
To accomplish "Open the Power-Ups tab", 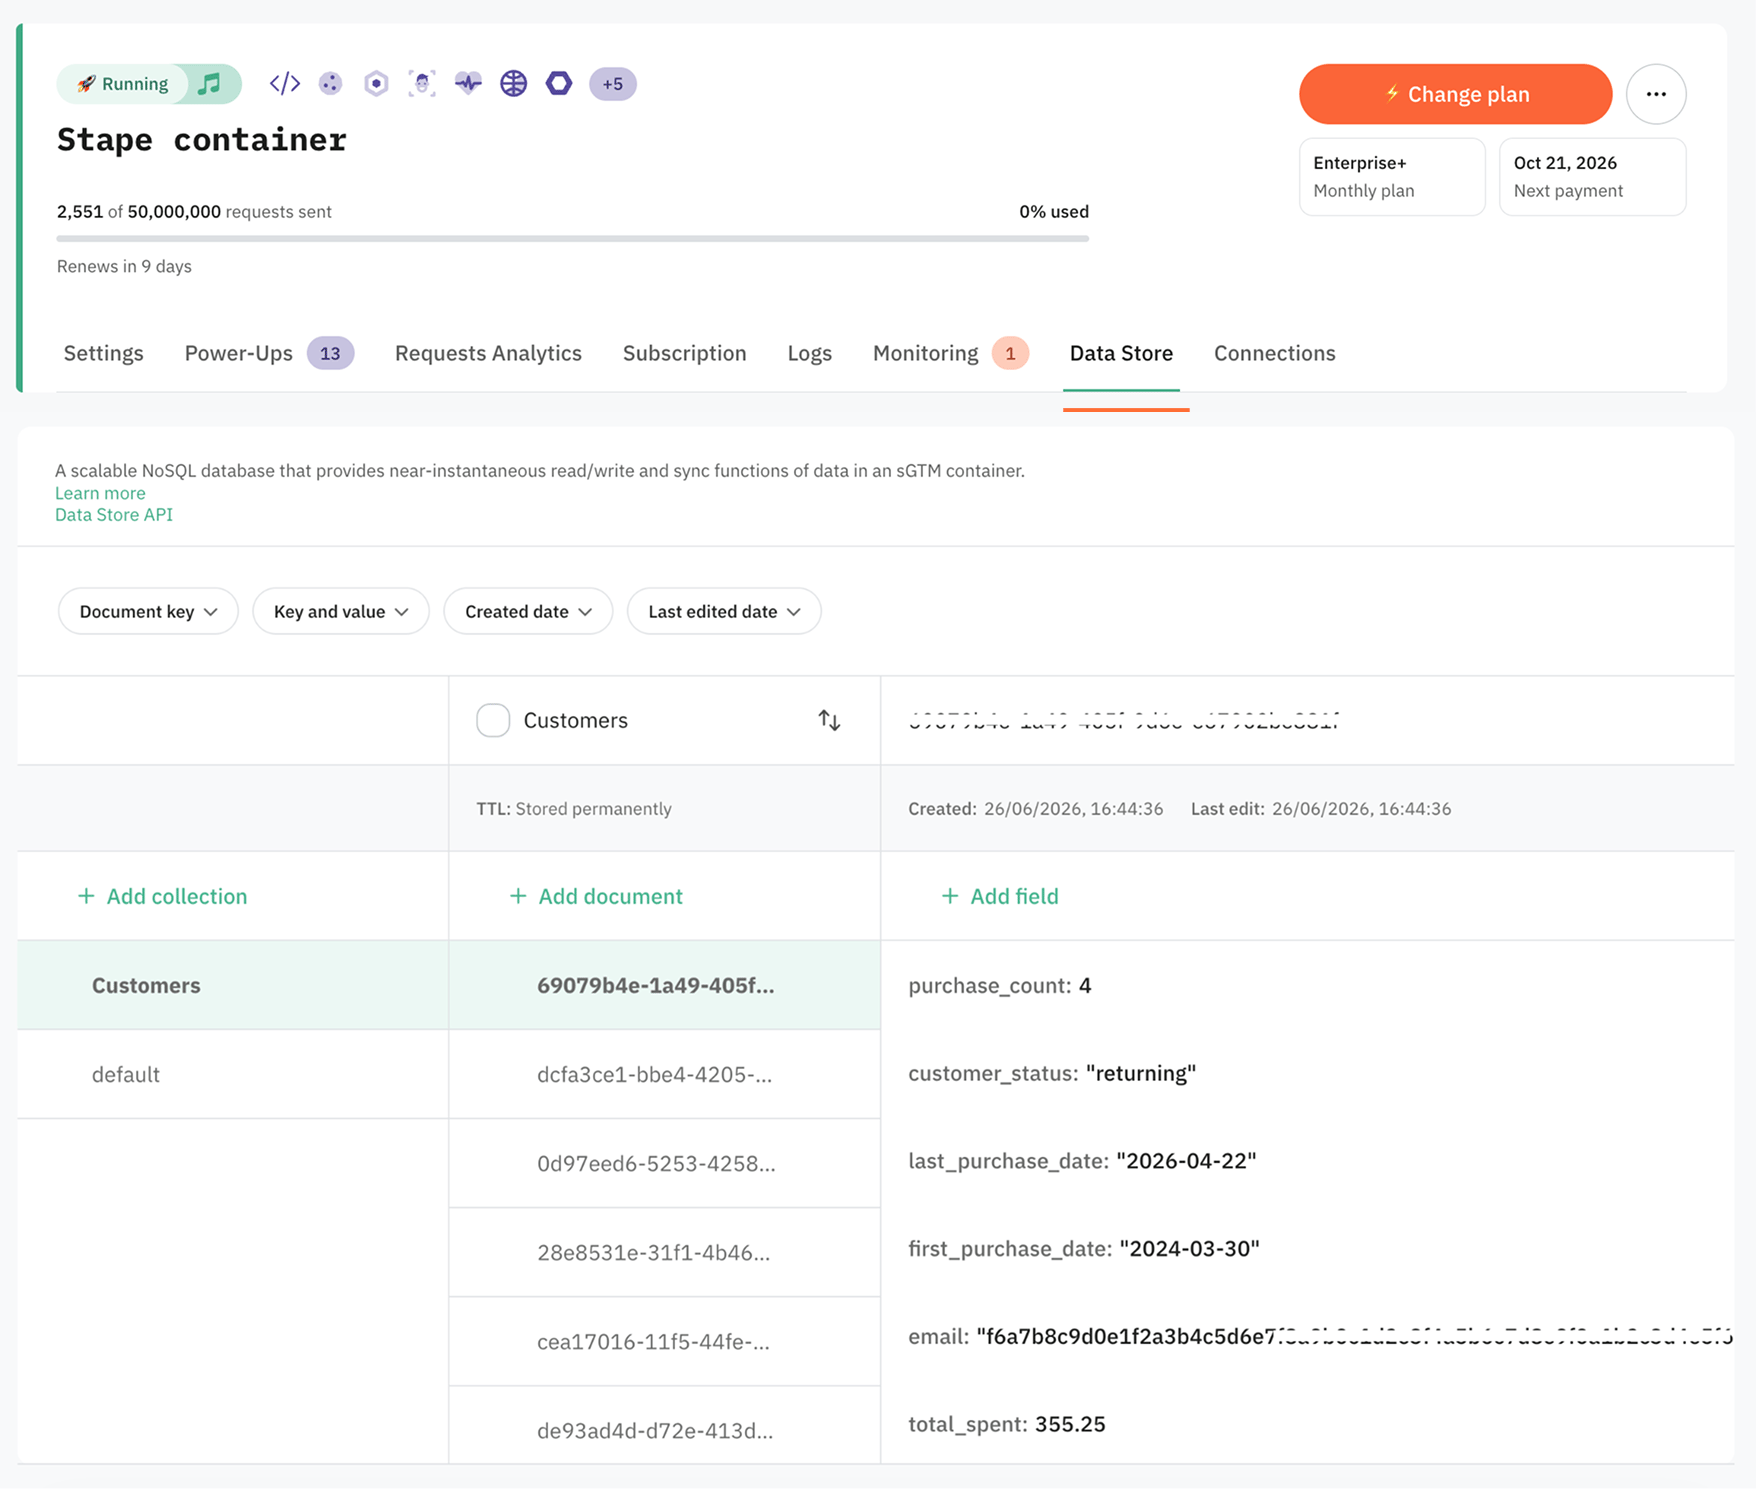I will click(269, 353).
